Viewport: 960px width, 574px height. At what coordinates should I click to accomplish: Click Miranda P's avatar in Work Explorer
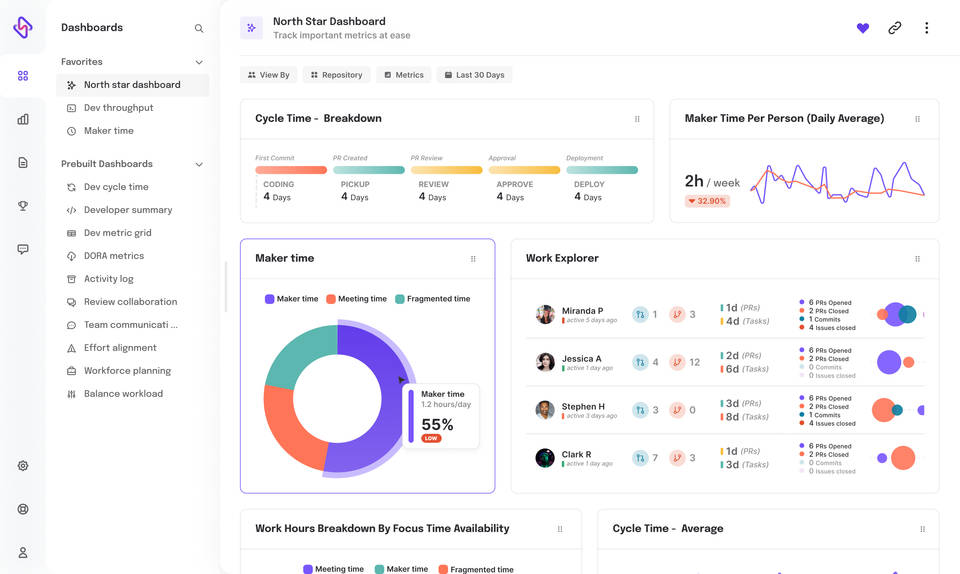[545, 315]
